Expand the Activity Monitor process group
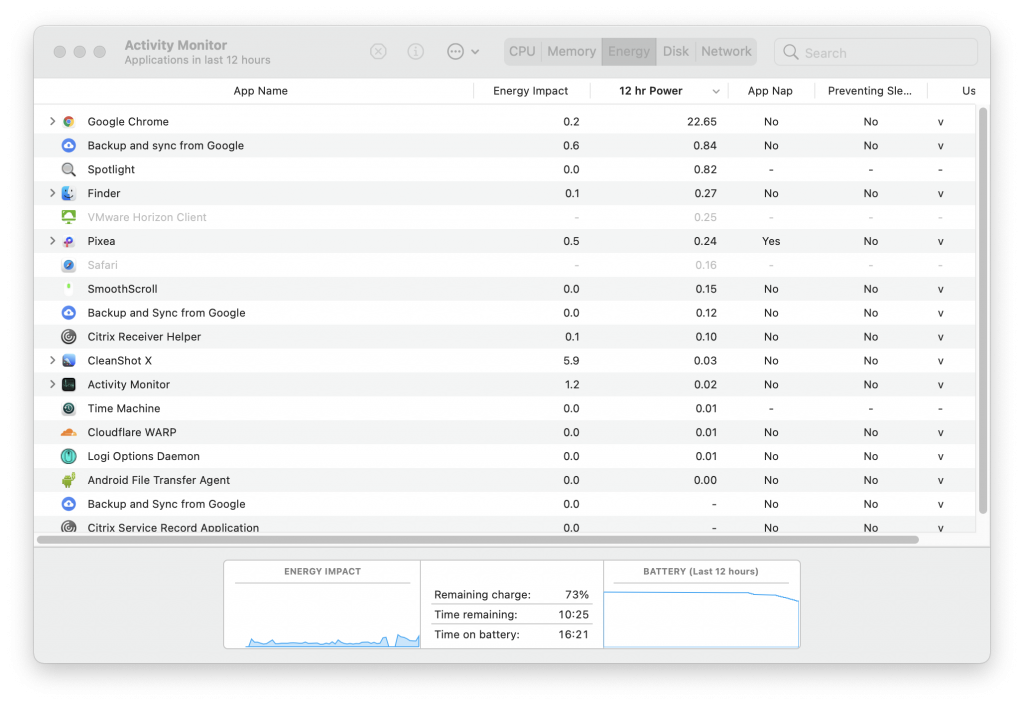The width and height of the screenshot is (1024, 705). point(52,384)
